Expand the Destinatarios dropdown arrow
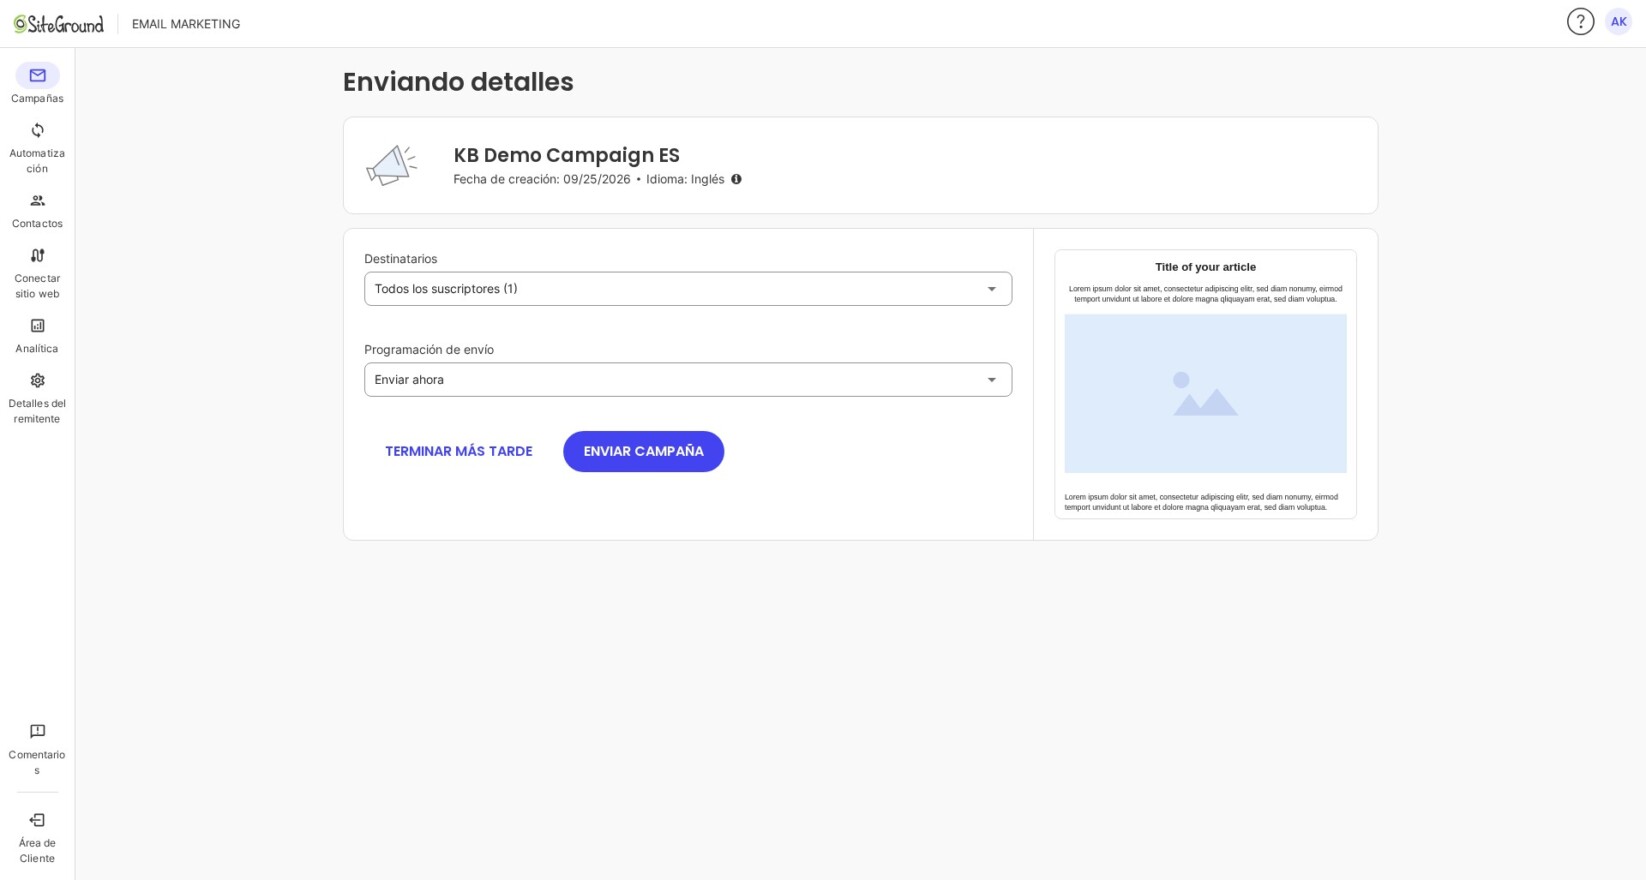The width and height of the screenshot is (1646, 880). [992, 289]
